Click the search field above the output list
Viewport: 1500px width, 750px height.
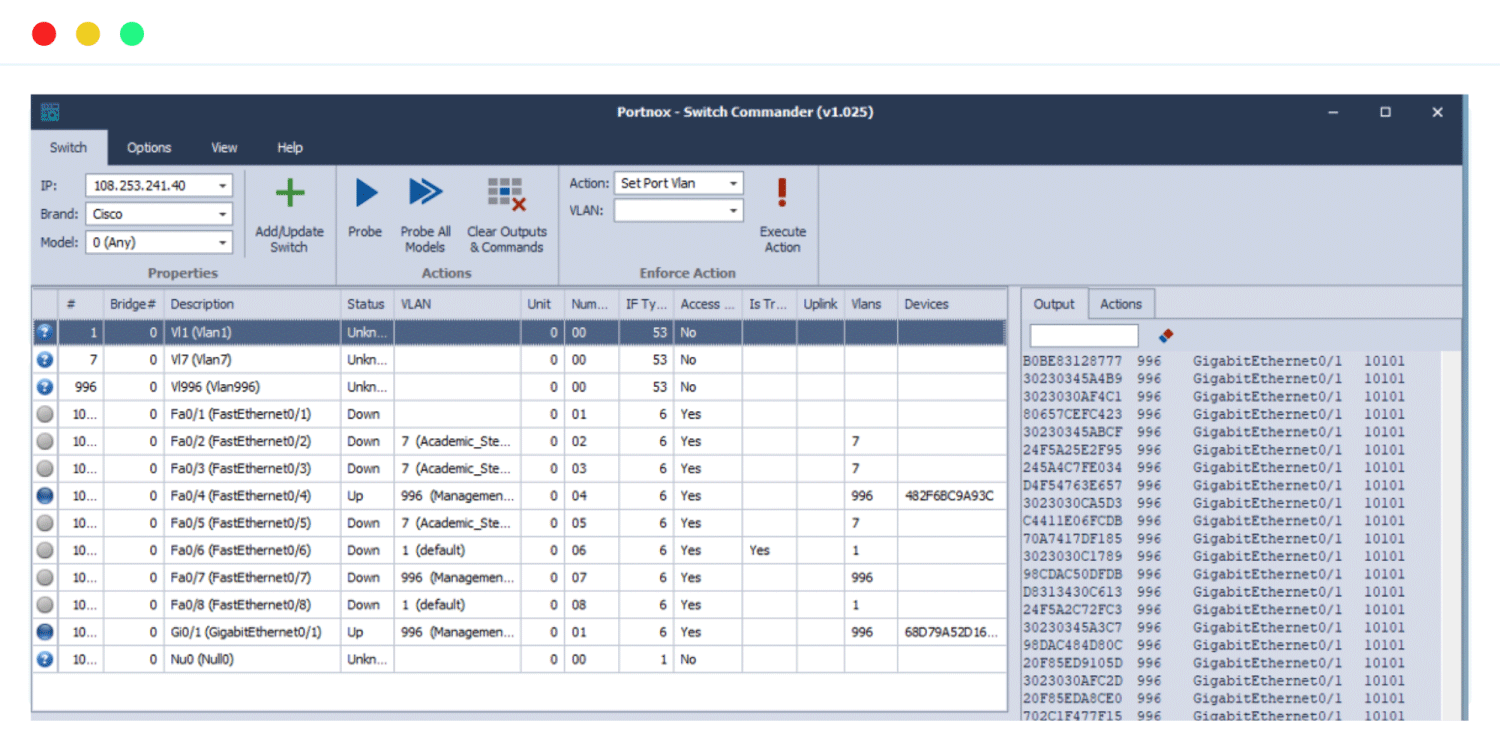1083,335
